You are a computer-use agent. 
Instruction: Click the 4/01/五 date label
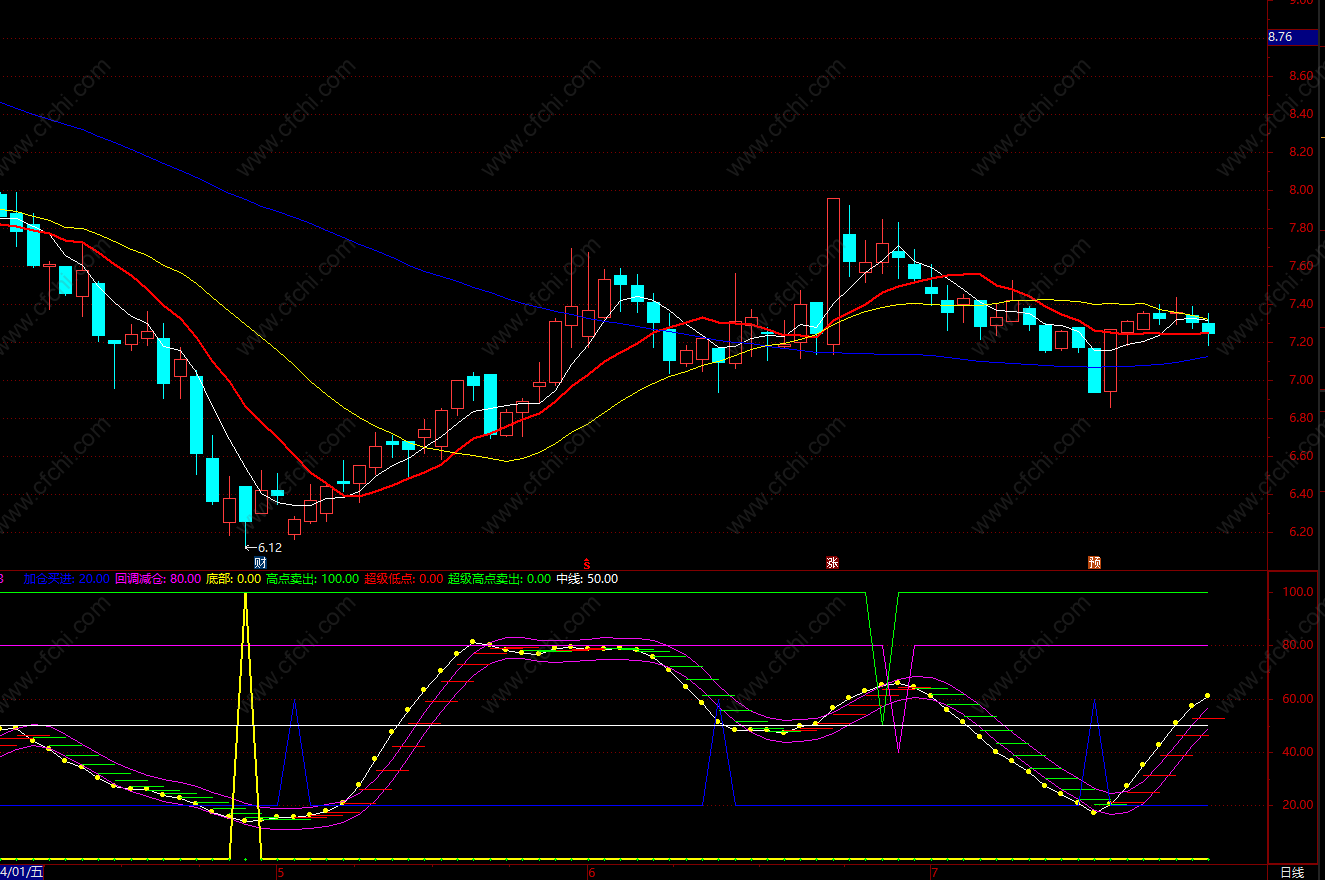22,873
